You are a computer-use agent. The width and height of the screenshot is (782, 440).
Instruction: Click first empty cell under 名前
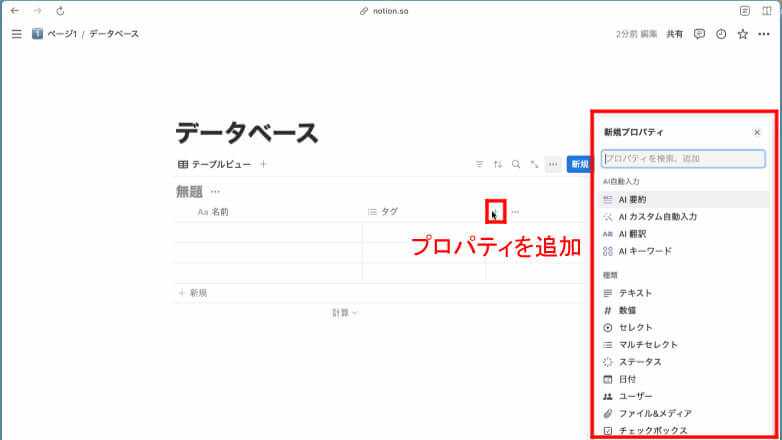tap(268, 232)
